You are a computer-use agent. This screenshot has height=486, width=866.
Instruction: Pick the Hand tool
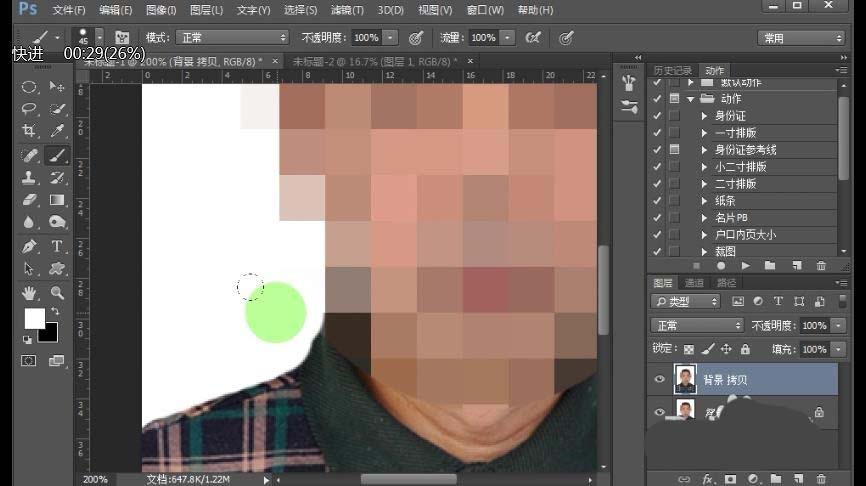29,293
